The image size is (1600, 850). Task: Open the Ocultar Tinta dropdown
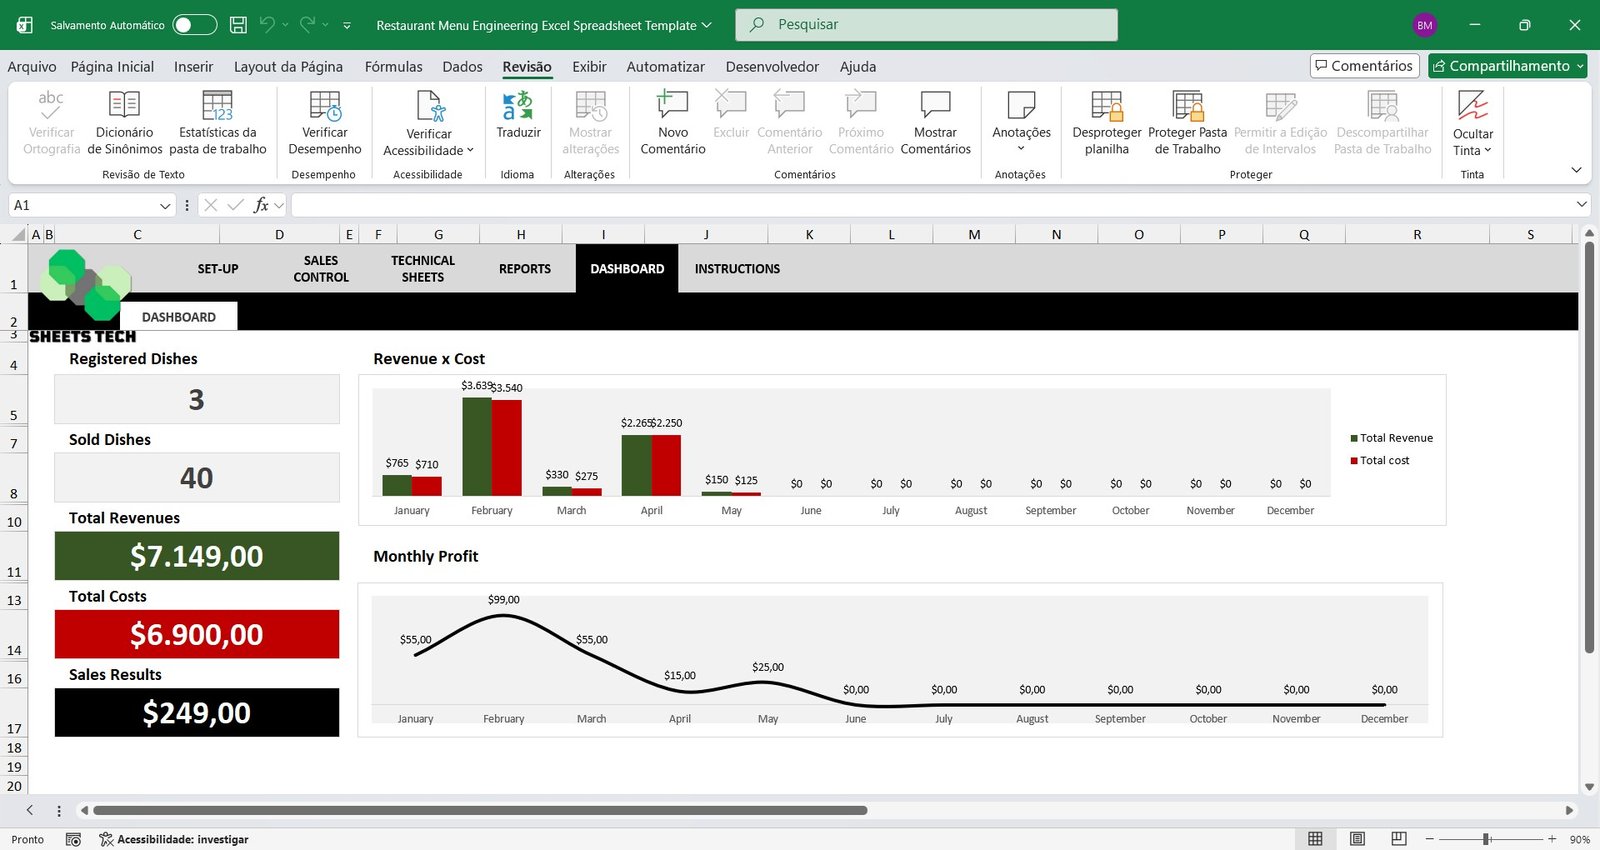coord(1472,150)
